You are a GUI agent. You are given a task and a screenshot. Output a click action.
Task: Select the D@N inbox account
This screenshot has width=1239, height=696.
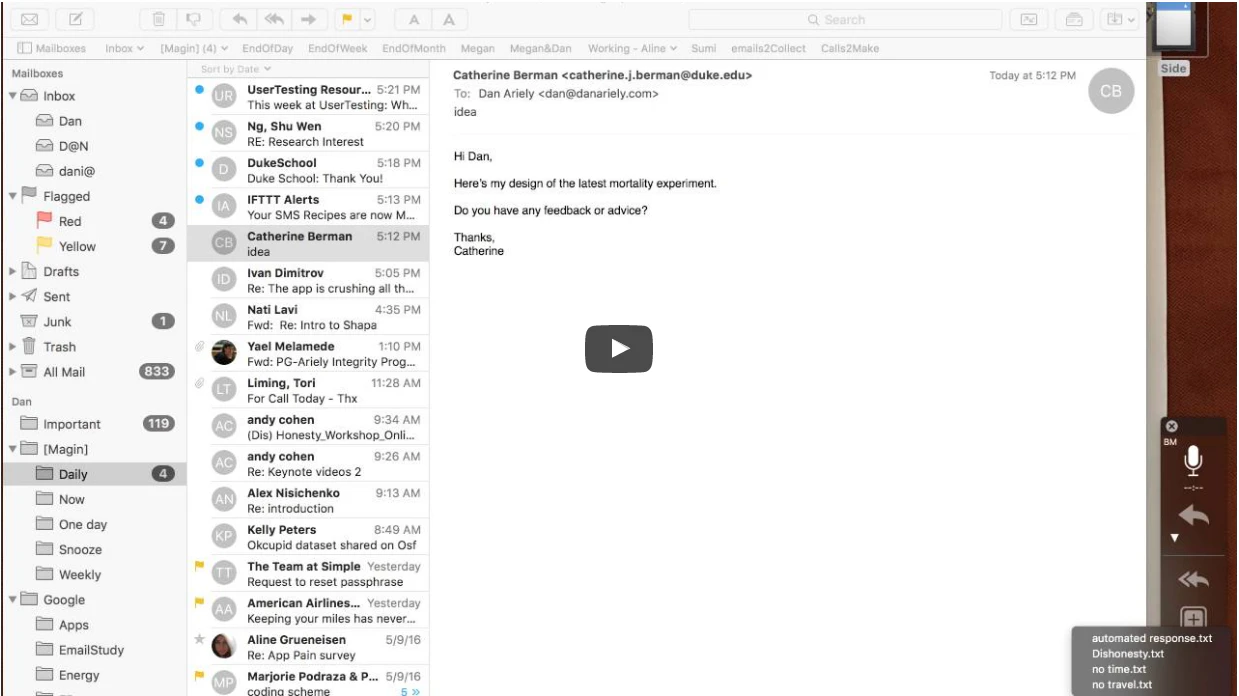click(93, 146)
